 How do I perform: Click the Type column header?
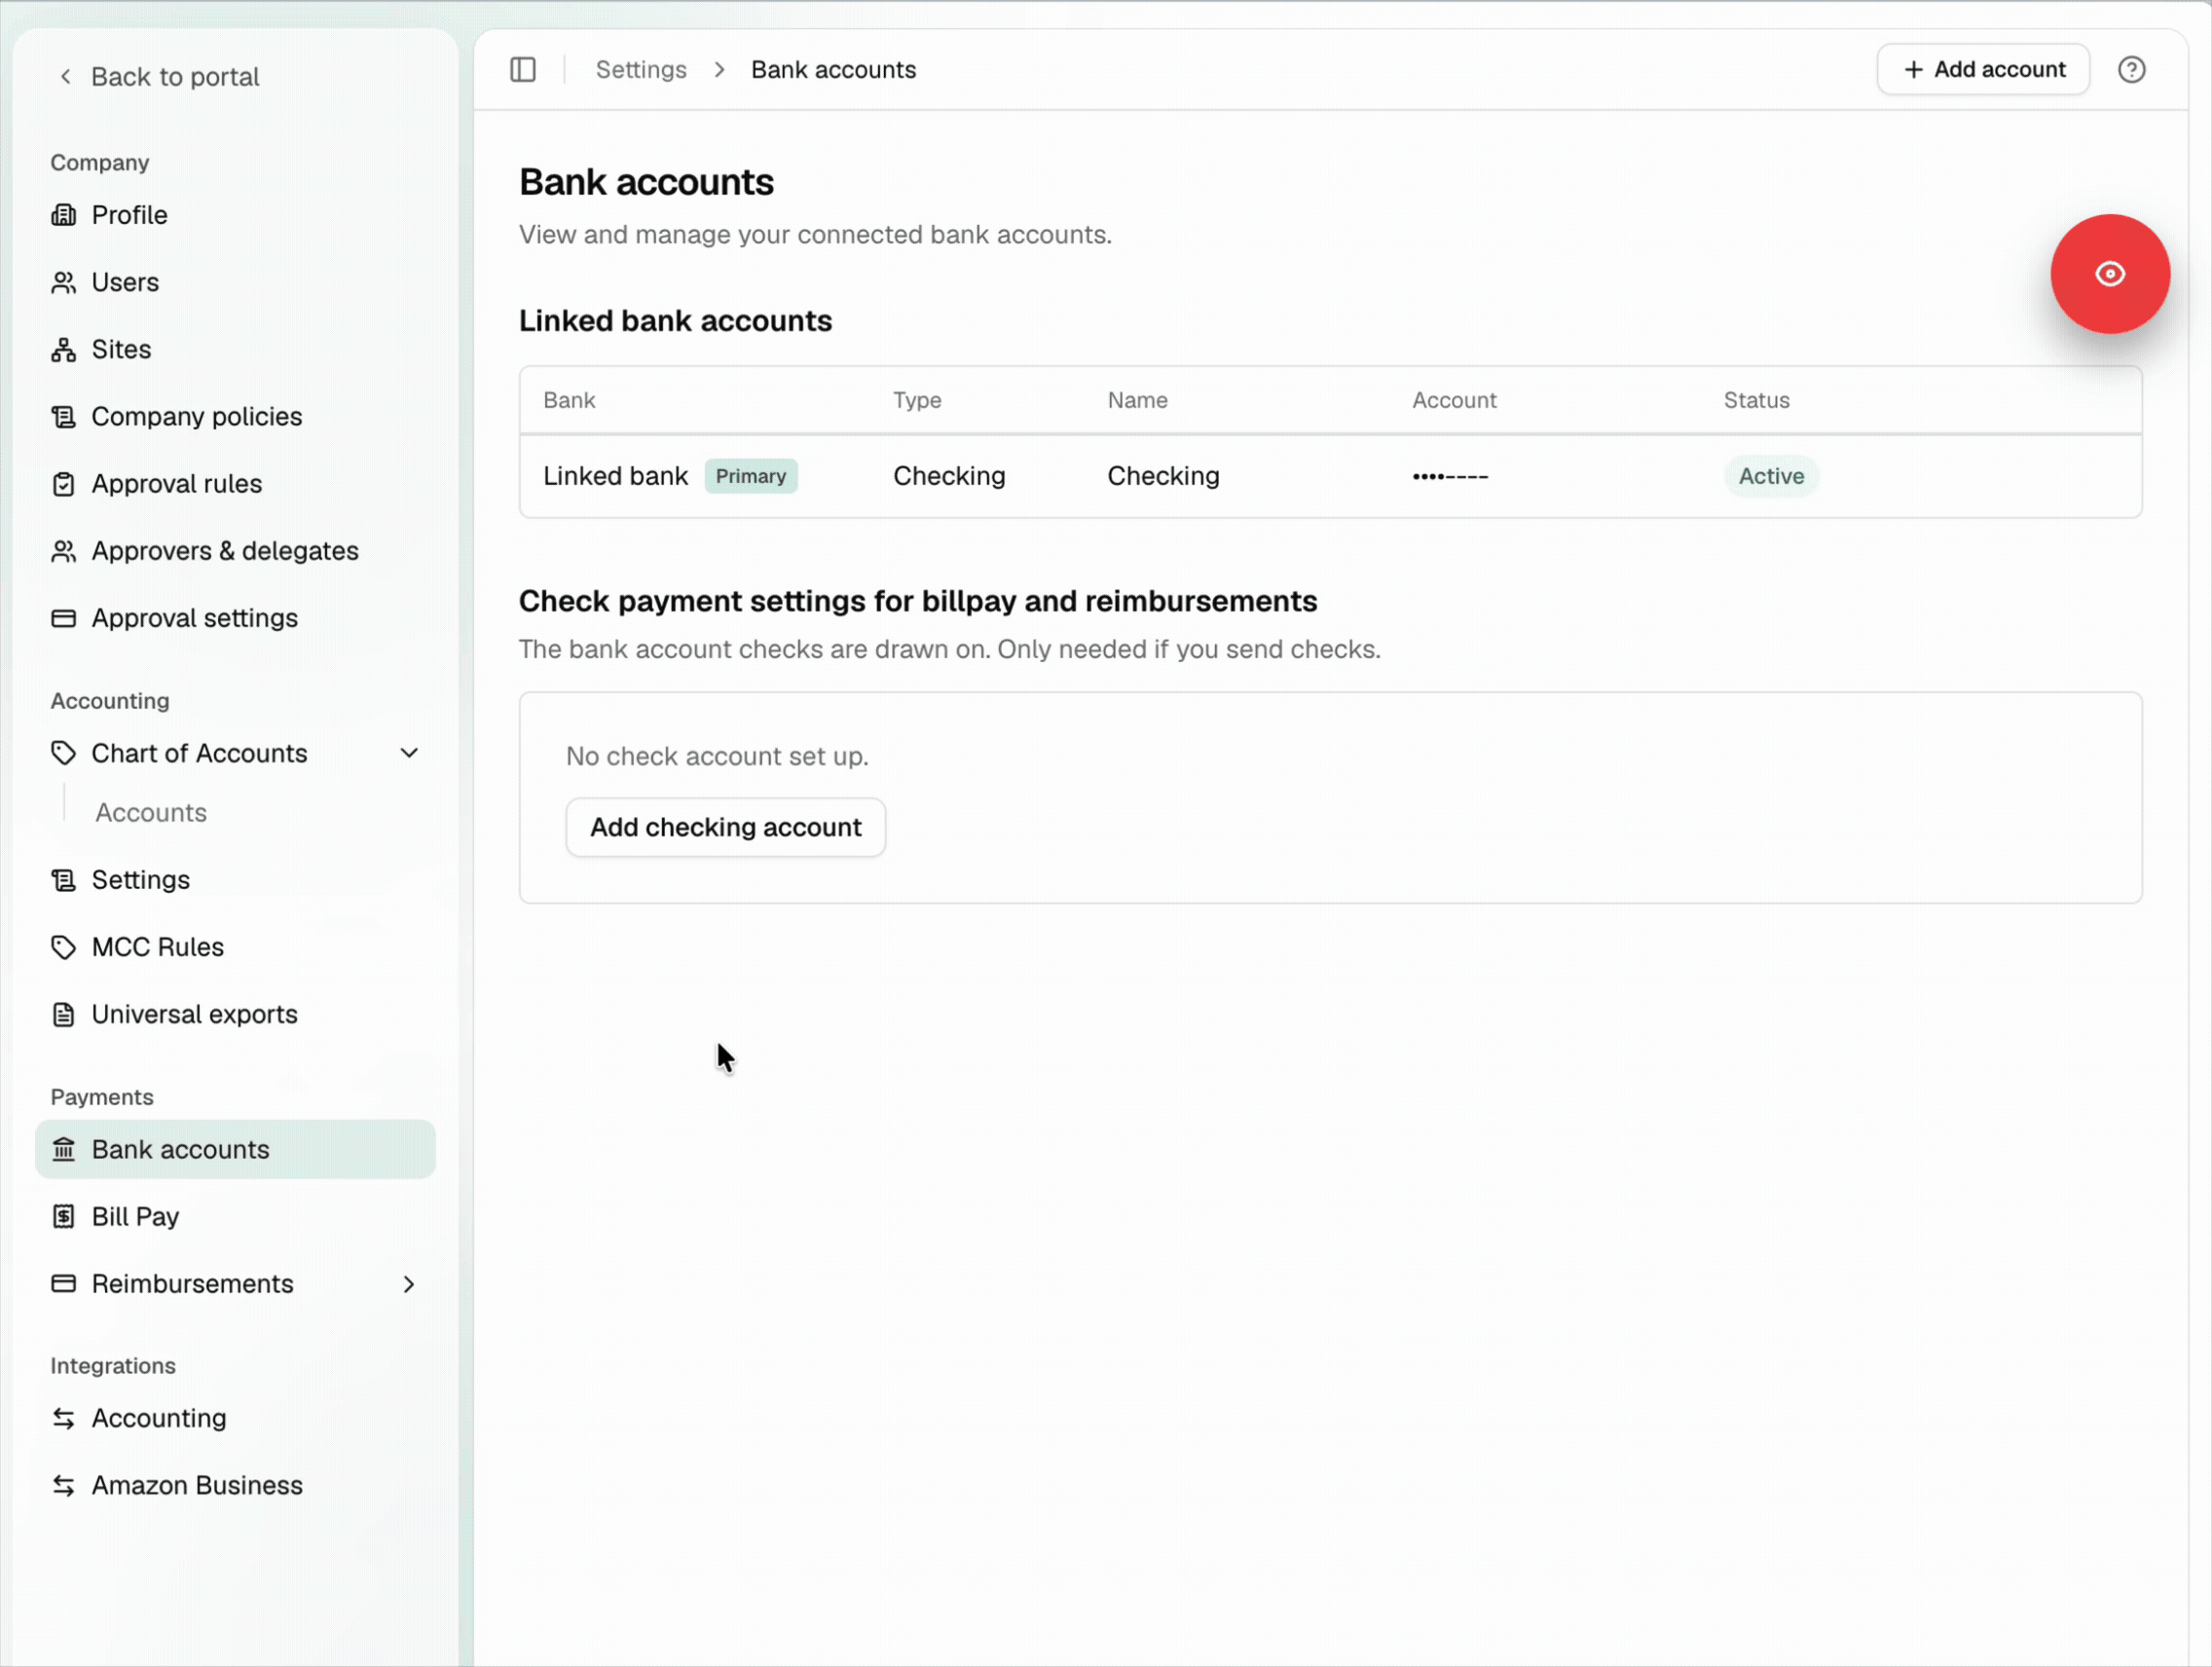(916, 400)
